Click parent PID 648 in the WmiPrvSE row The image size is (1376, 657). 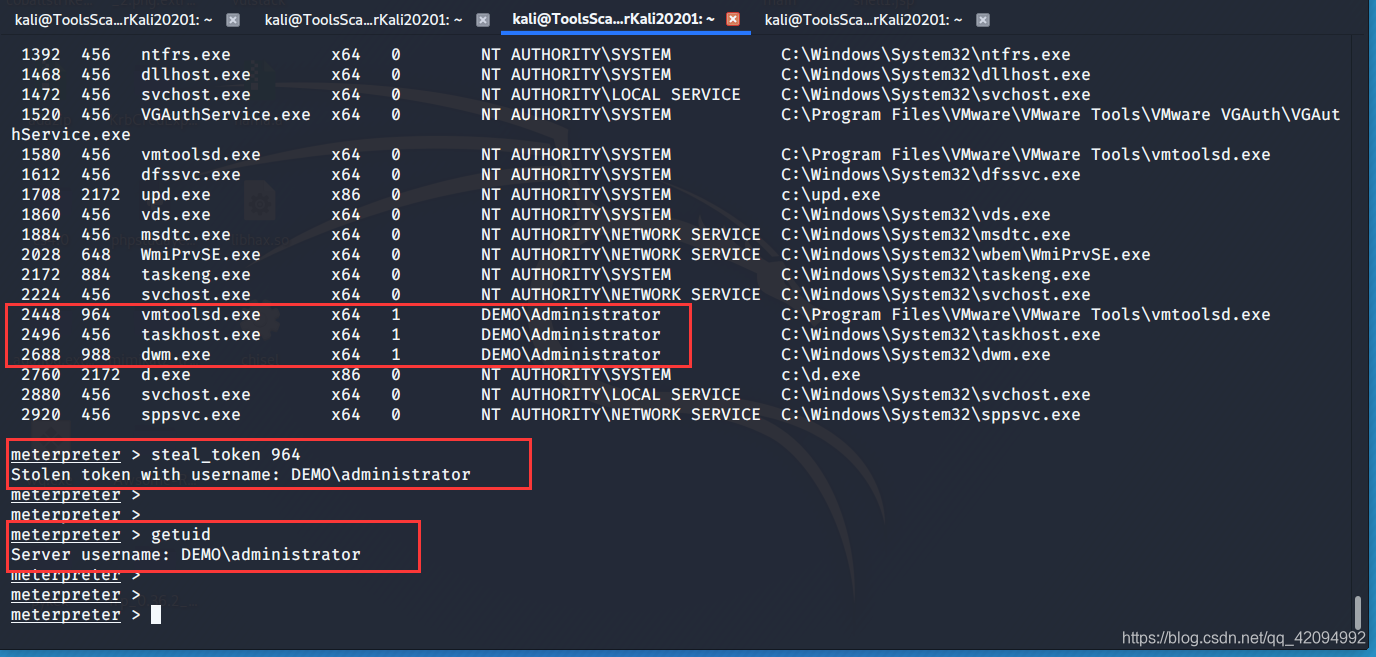[96, 254]
